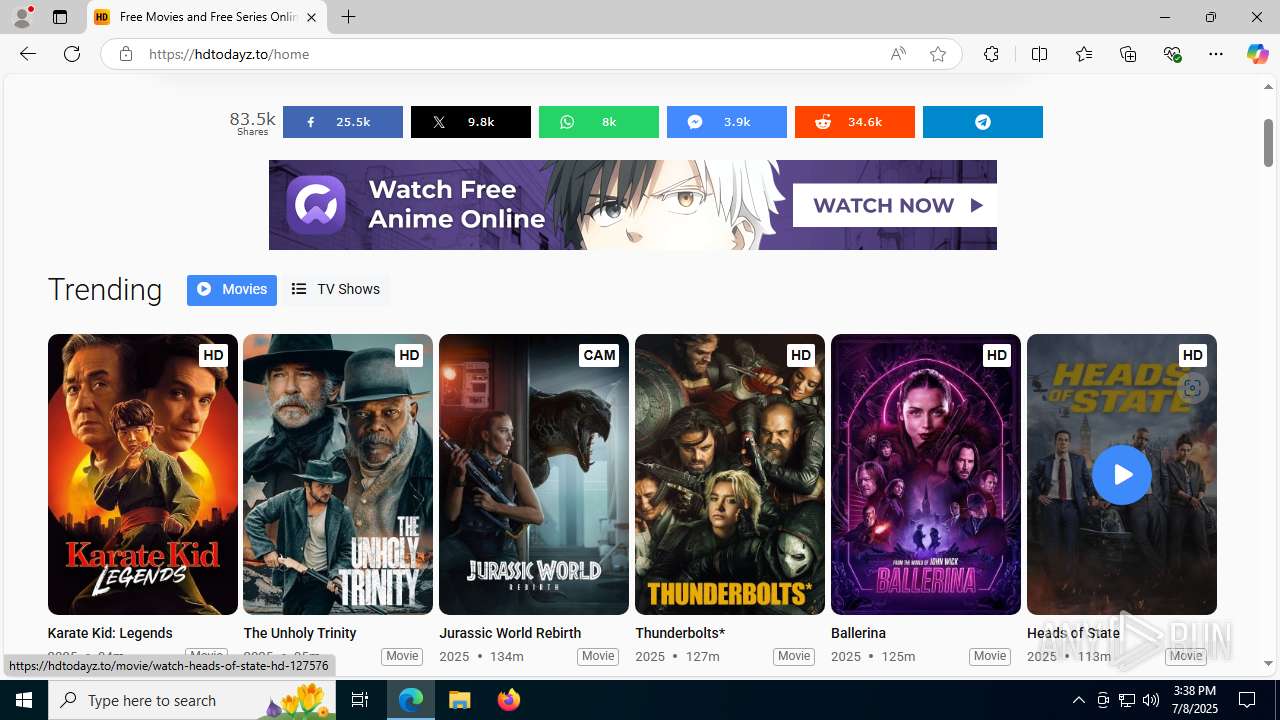Open Task View on the taskbar

[x=360, y=700]
